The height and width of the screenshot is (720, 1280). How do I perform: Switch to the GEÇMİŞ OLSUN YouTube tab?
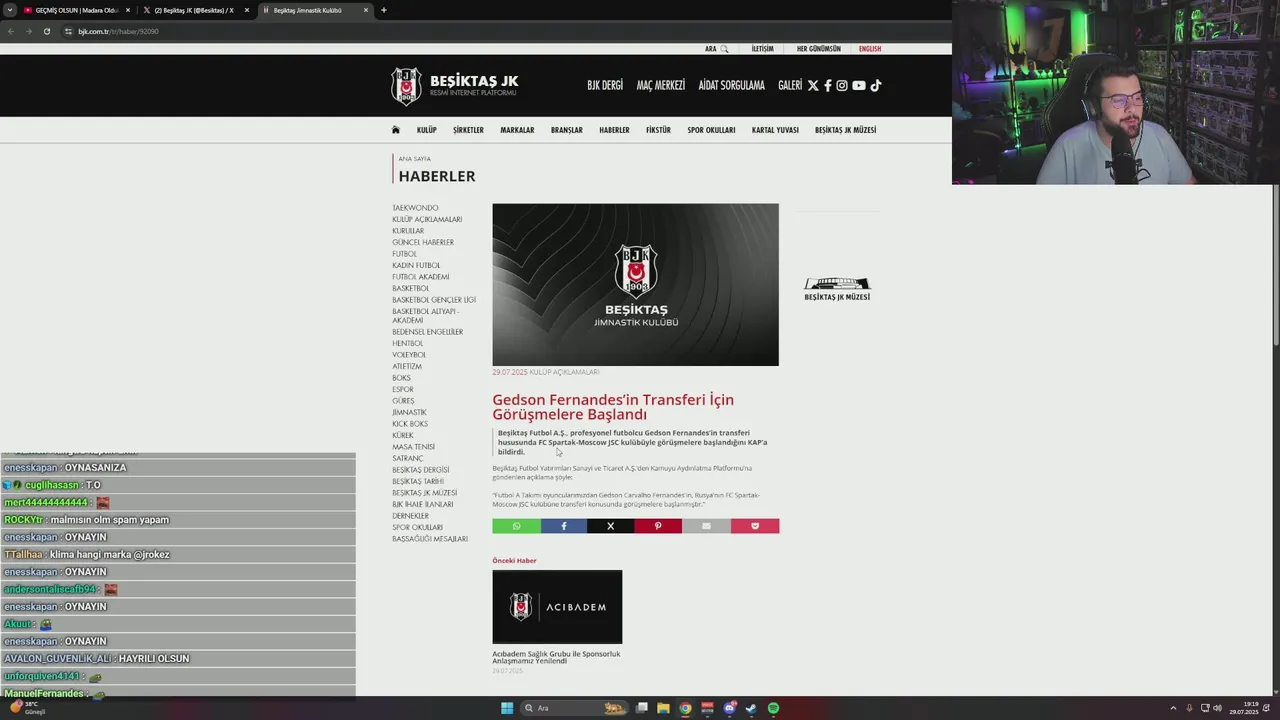77,10
